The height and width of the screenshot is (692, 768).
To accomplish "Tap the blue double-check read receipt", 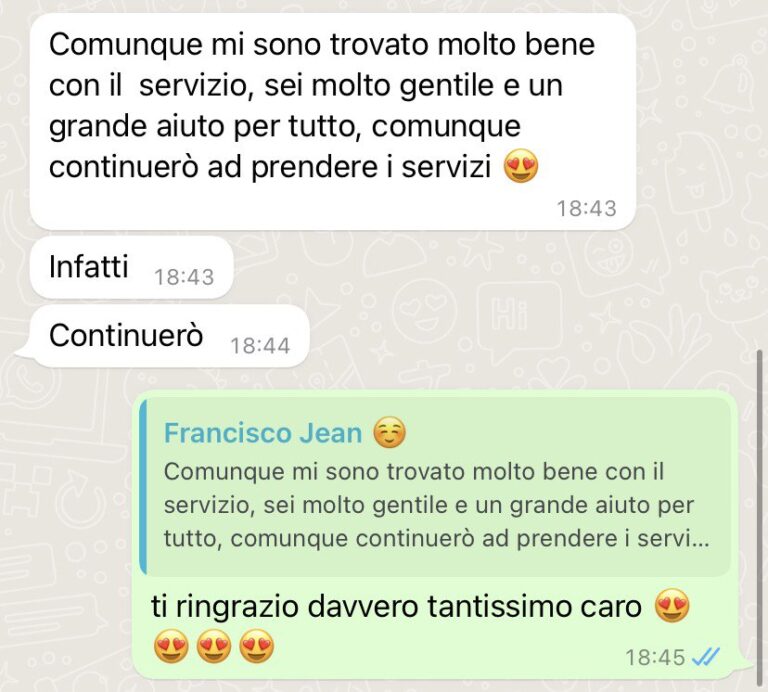I will pos(706,656).
